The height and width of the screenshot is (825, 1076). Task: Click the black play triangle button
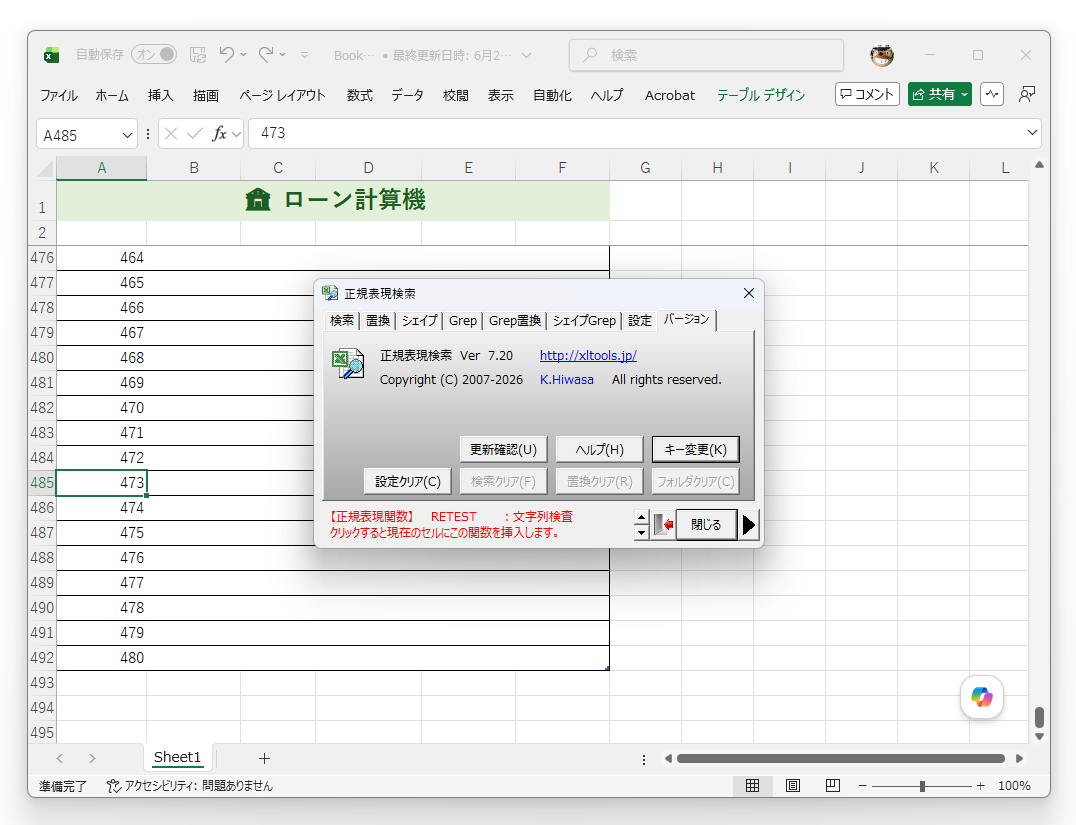[x=749, y=525]
